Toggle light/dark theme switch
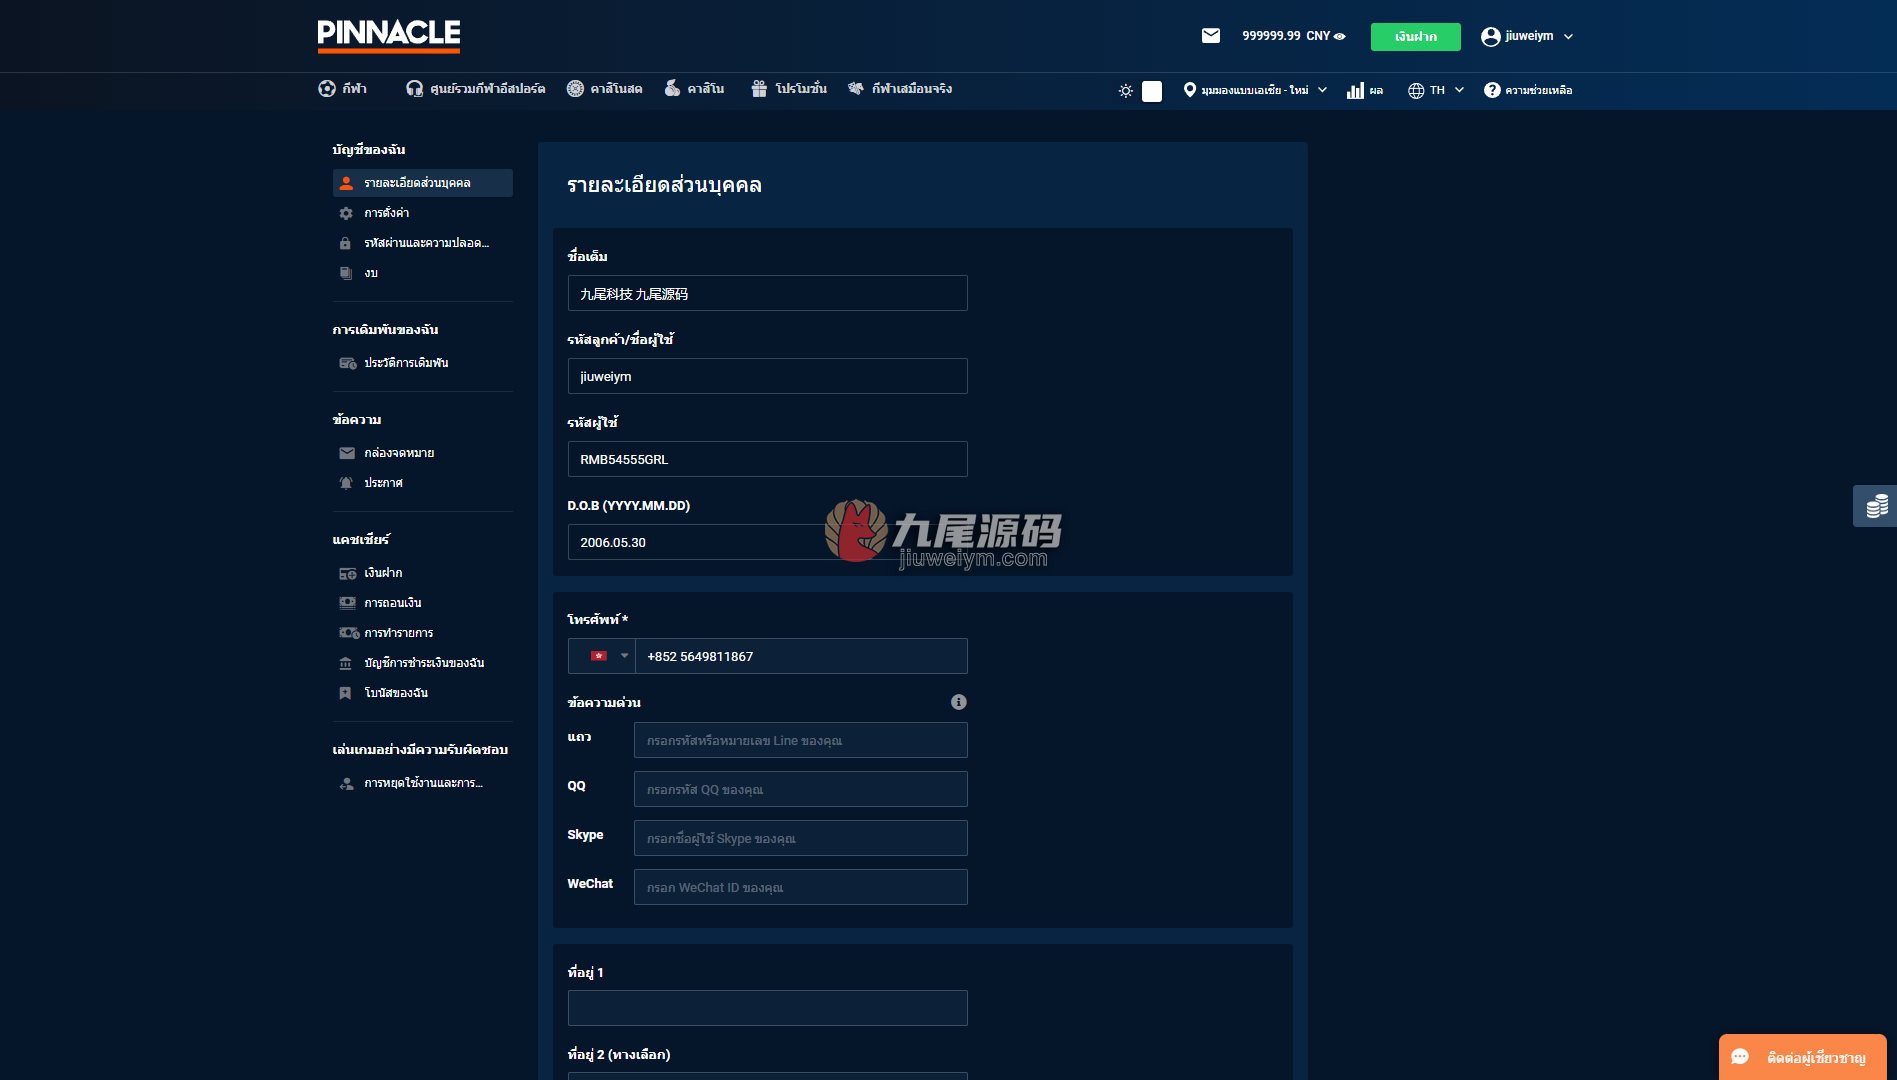 1152,91
